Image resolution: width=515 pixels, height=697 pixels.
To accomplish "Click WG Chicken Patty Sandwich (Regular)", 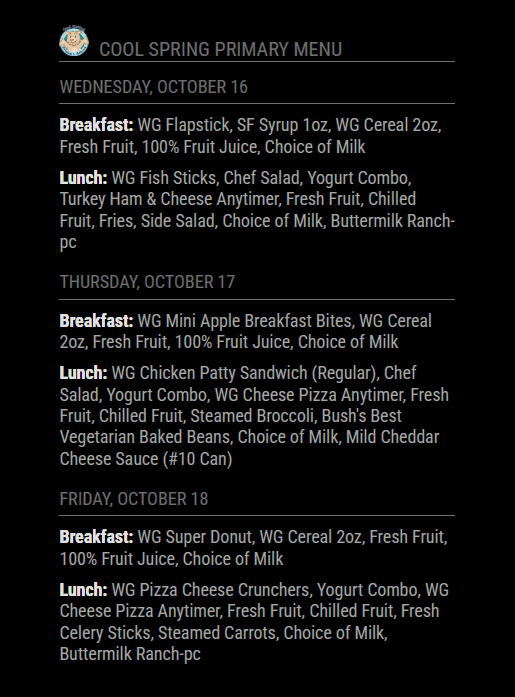I will click(244, 373).
